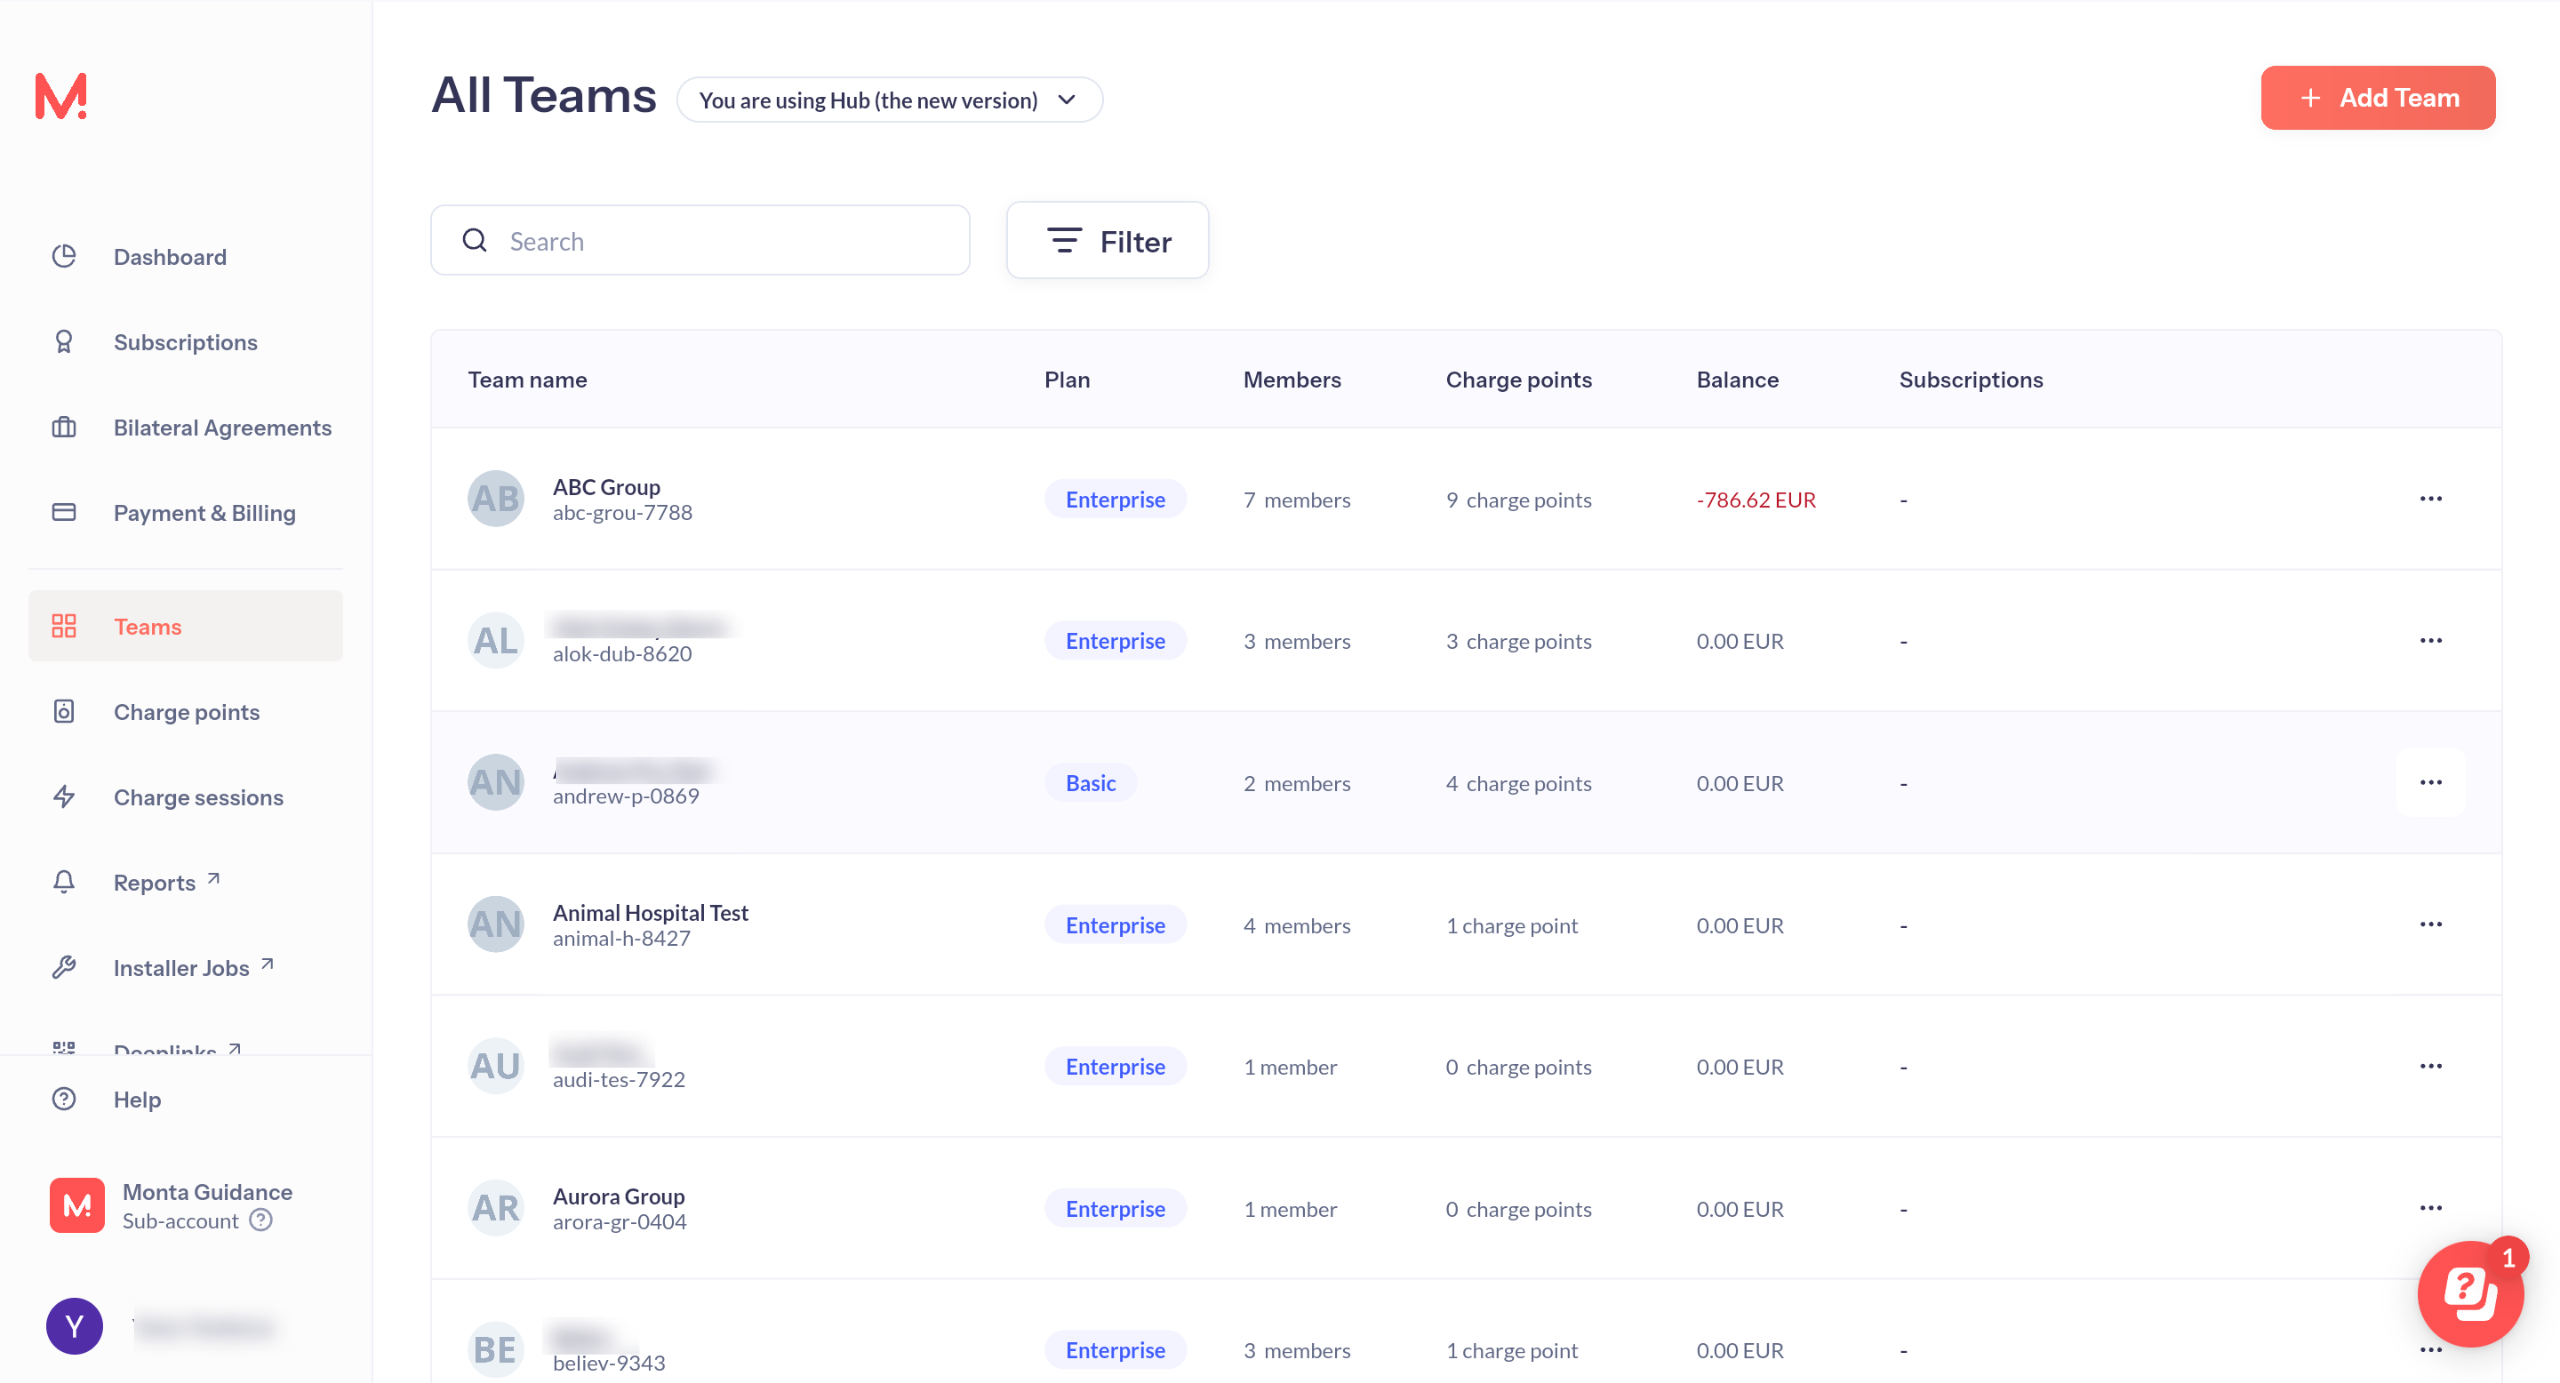The width and height of the screenshot is (2560, 1383).
Task: Open the support chat bubble icon
Action: click(2469, 1294)
